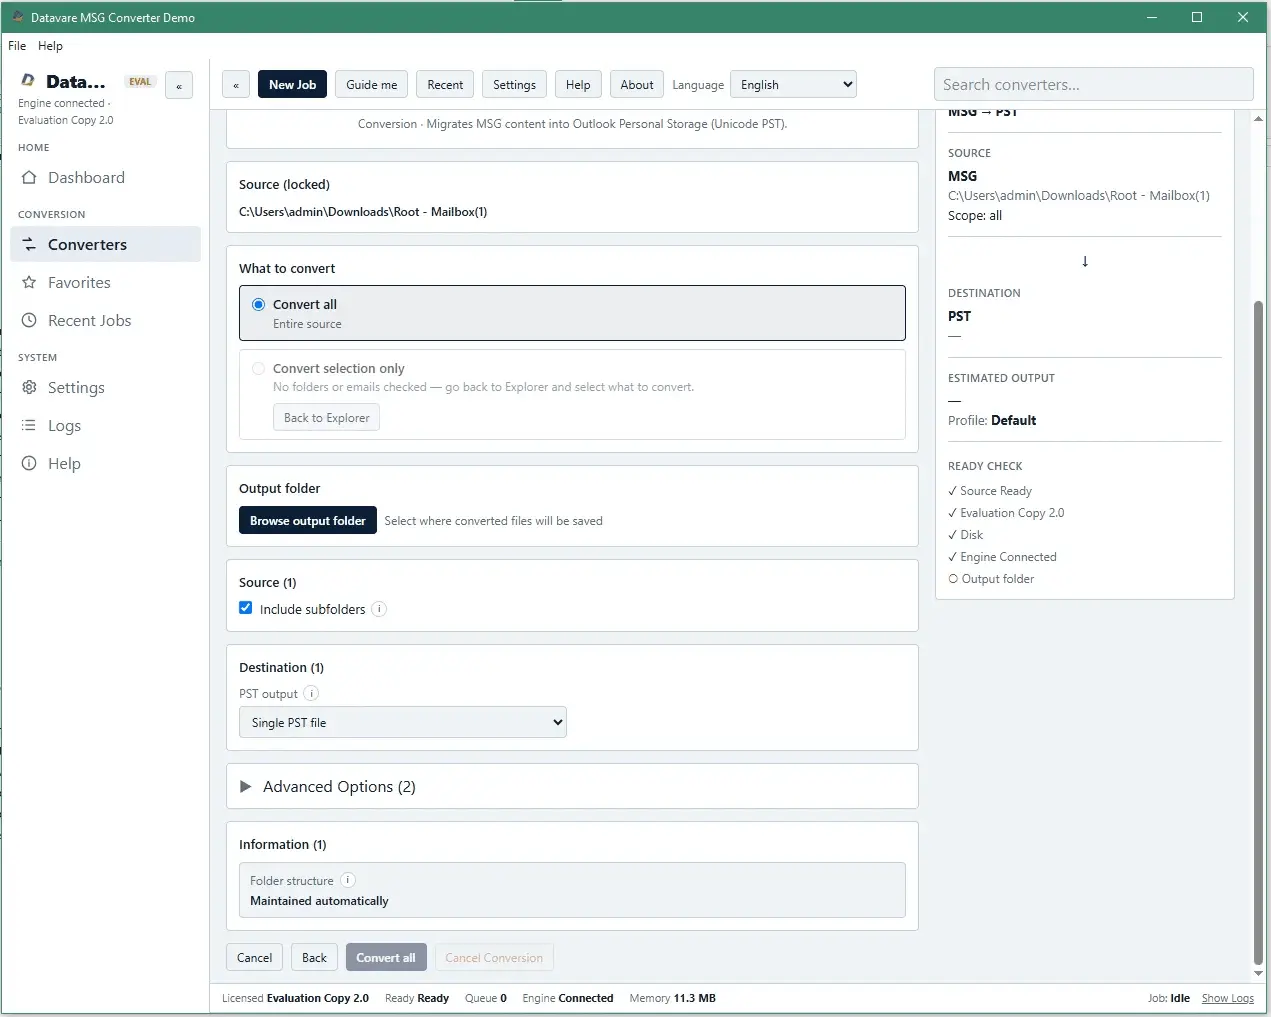
Task: Click the Recent toolbar button
Action: tap(445, 85)
